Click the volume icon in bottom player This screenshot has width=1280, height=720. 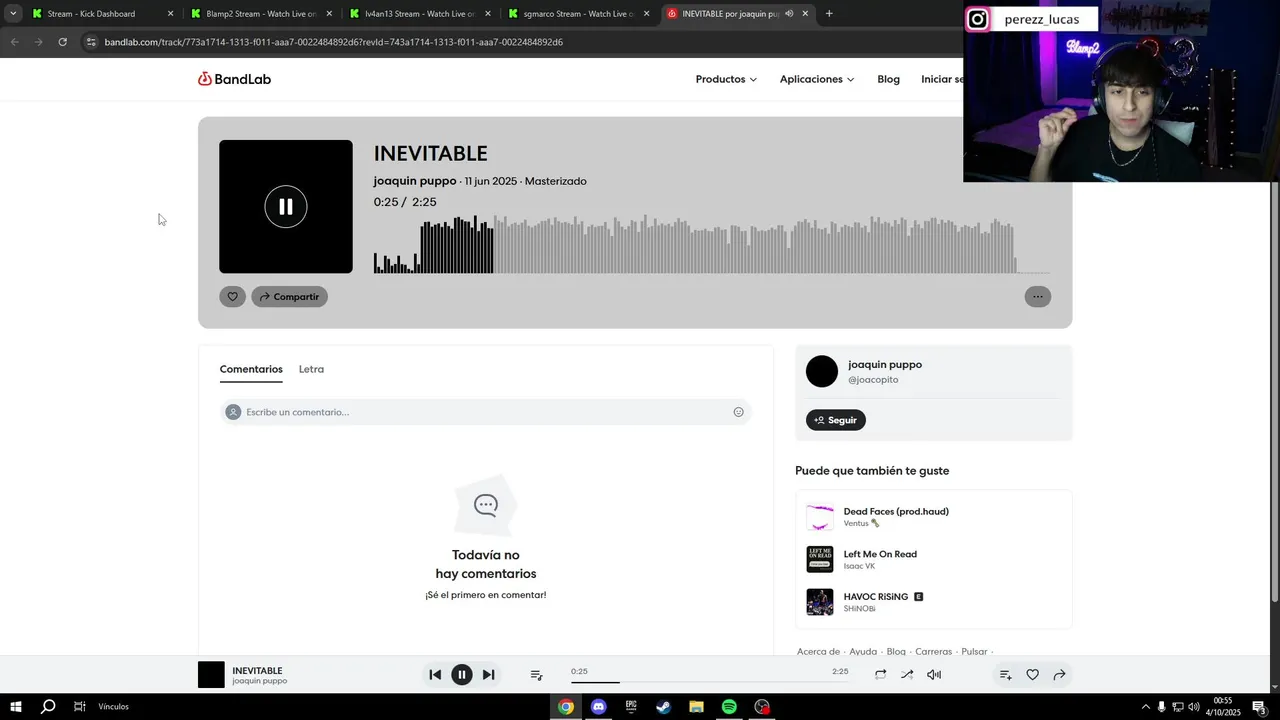934,675
